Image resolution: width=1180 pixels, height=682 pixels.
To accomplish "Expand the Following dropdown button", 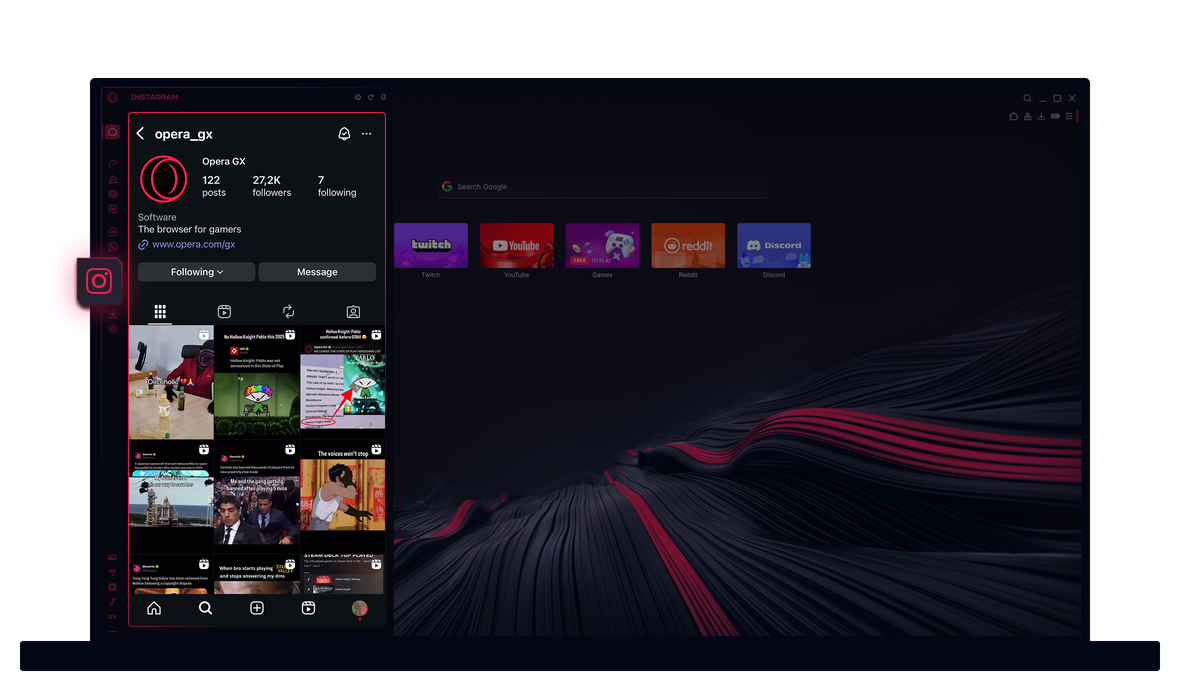I will click(x=197, y=272).
